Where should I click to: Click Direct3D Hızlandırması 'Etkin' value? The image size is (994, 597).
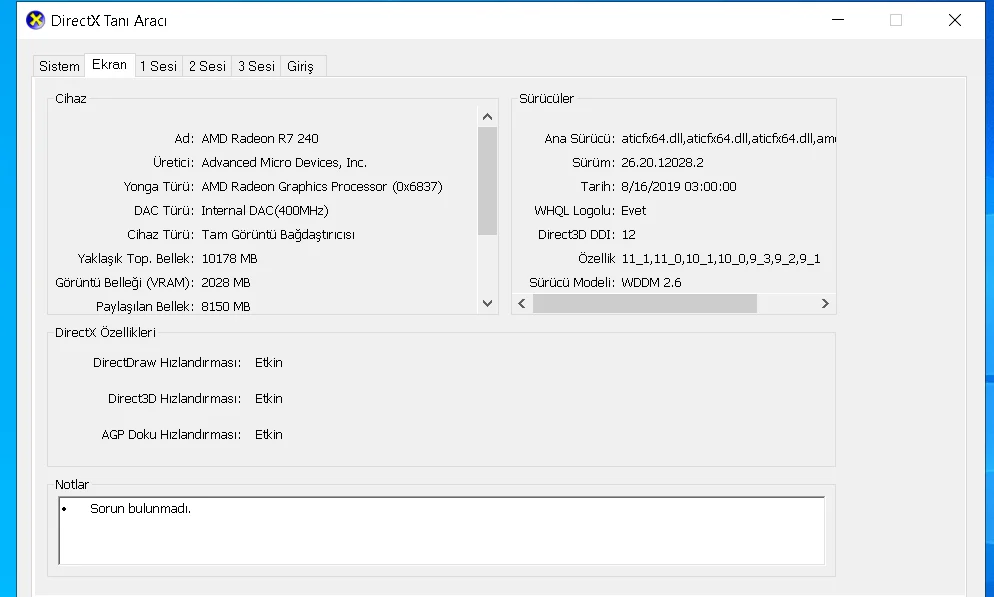pyautogui.click(x=269, y=399)
